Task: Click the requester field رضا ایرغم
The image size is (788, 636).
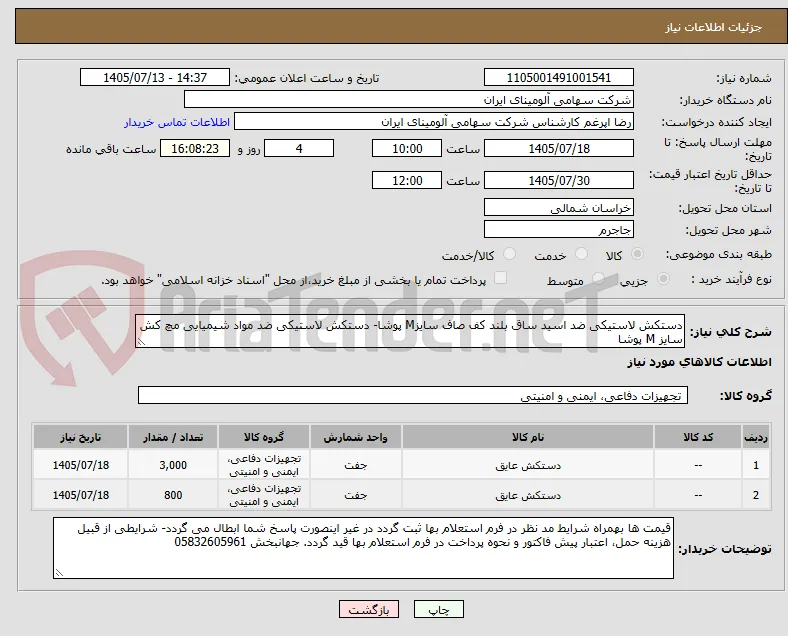Action: point(434,122)
